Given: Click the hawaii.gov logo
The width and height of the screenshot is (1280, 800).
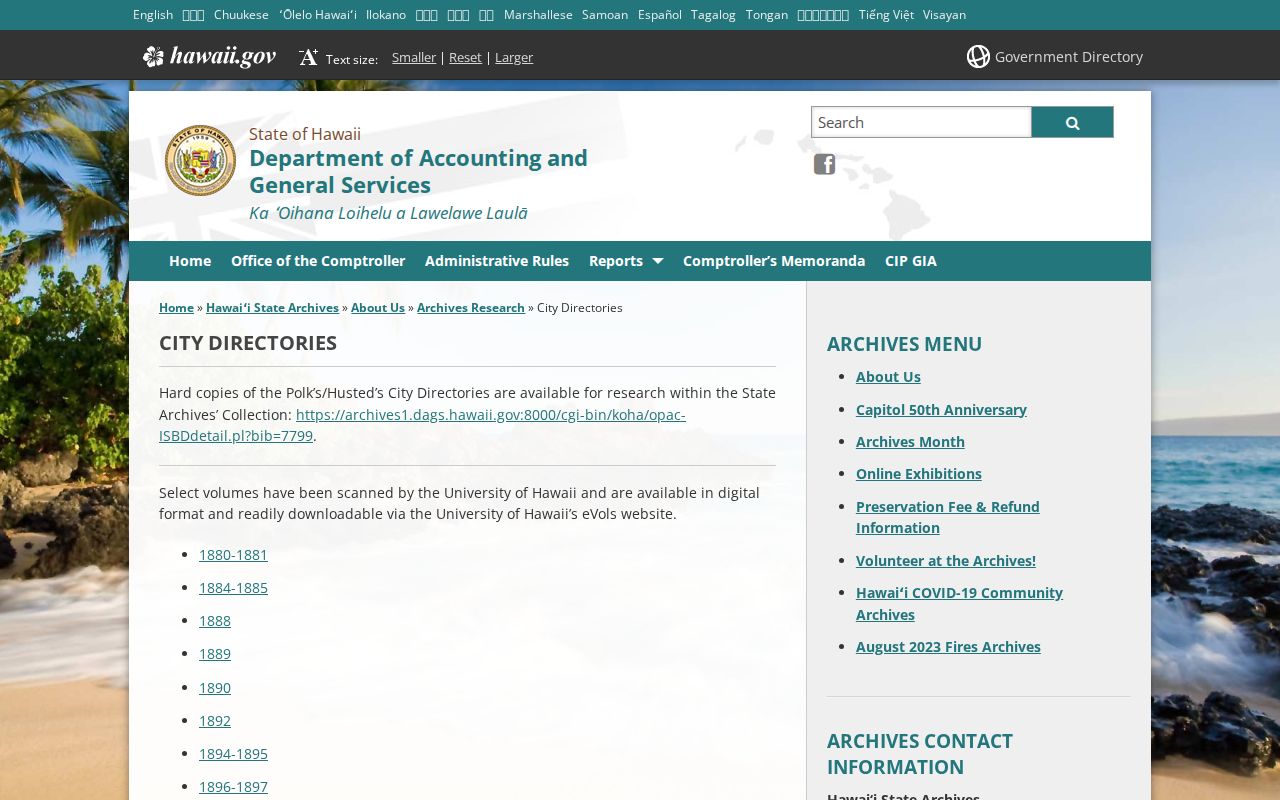Looking at the screenshot, I should point(209,57).
